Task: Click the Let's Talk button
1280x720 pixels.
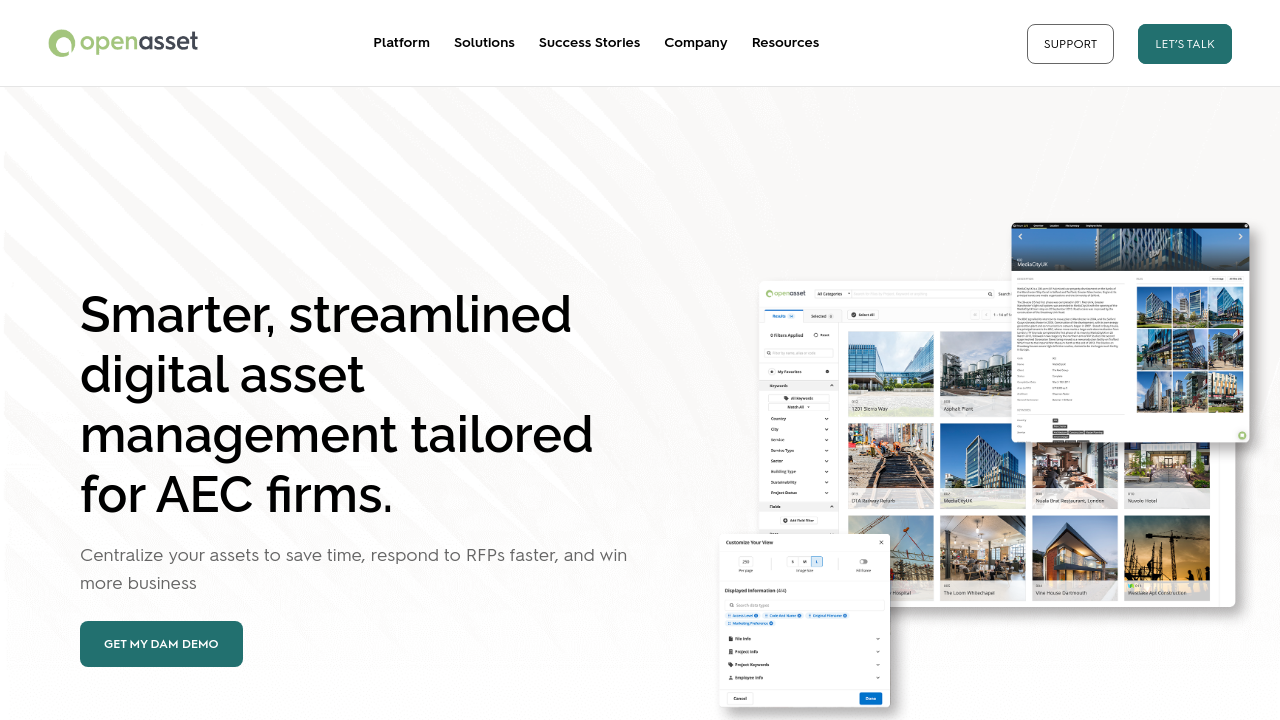Action: coord(1185,44)
